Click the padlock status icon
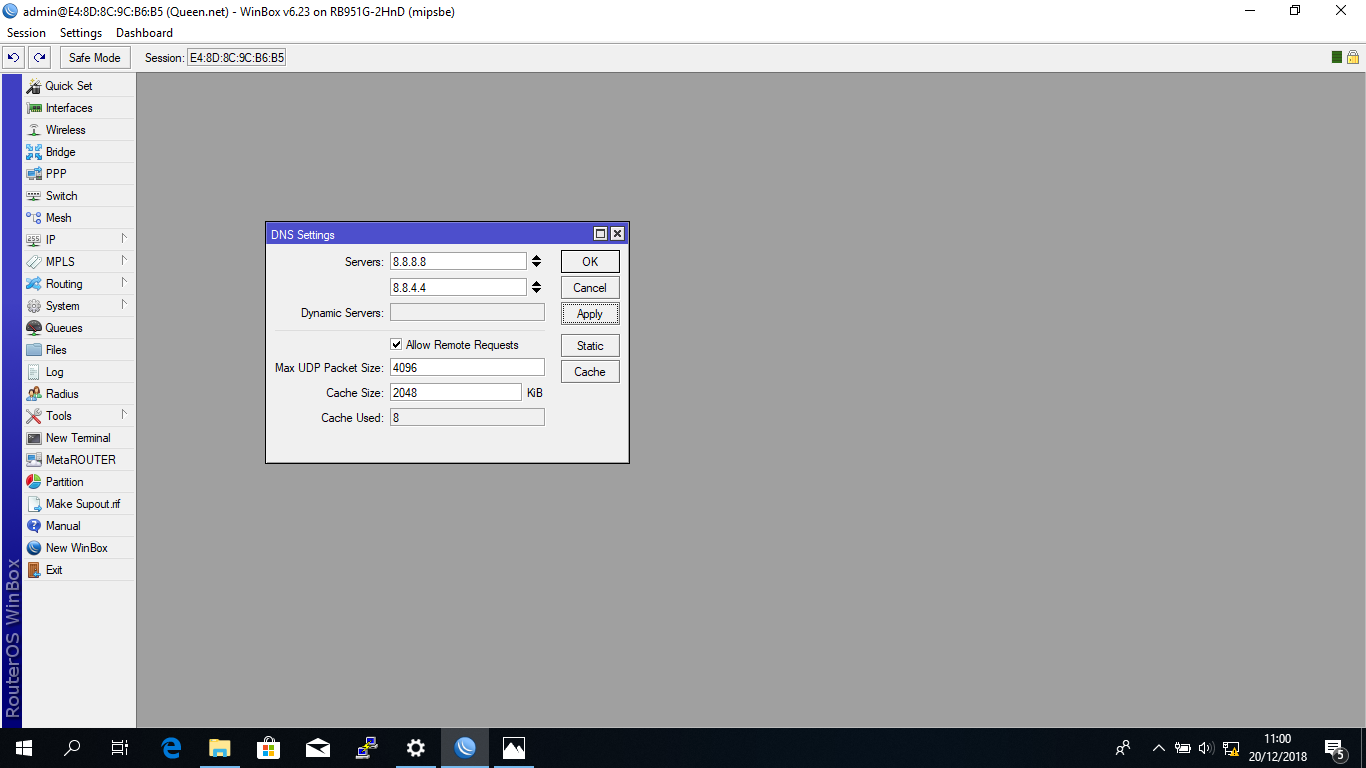Screen dimensions: 1366x768 tap(1352, 57)
